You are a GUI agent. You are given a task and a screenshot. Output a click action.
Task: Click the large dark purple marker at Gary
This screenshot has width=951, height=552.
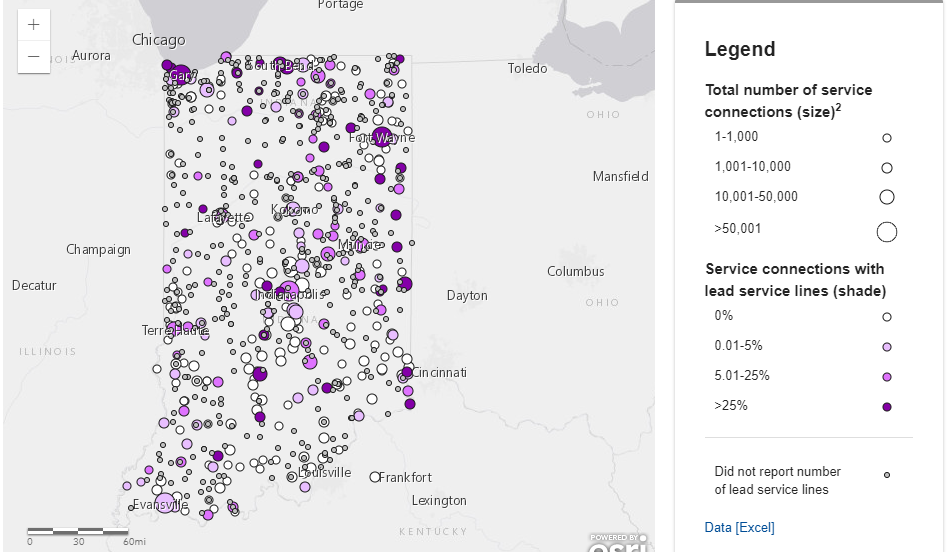coord(182,73)
